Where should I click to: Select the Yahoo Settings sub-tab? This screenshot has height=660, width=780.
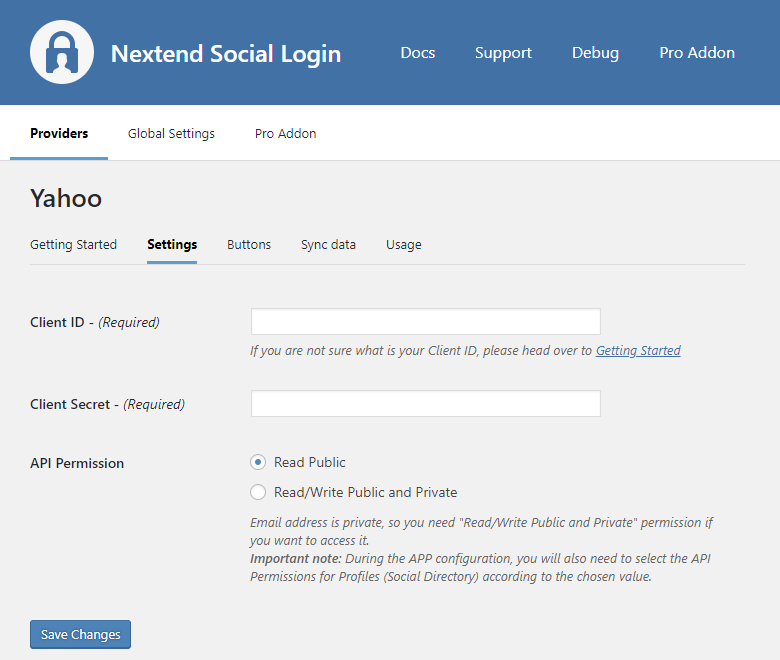[x=172, y=245]
